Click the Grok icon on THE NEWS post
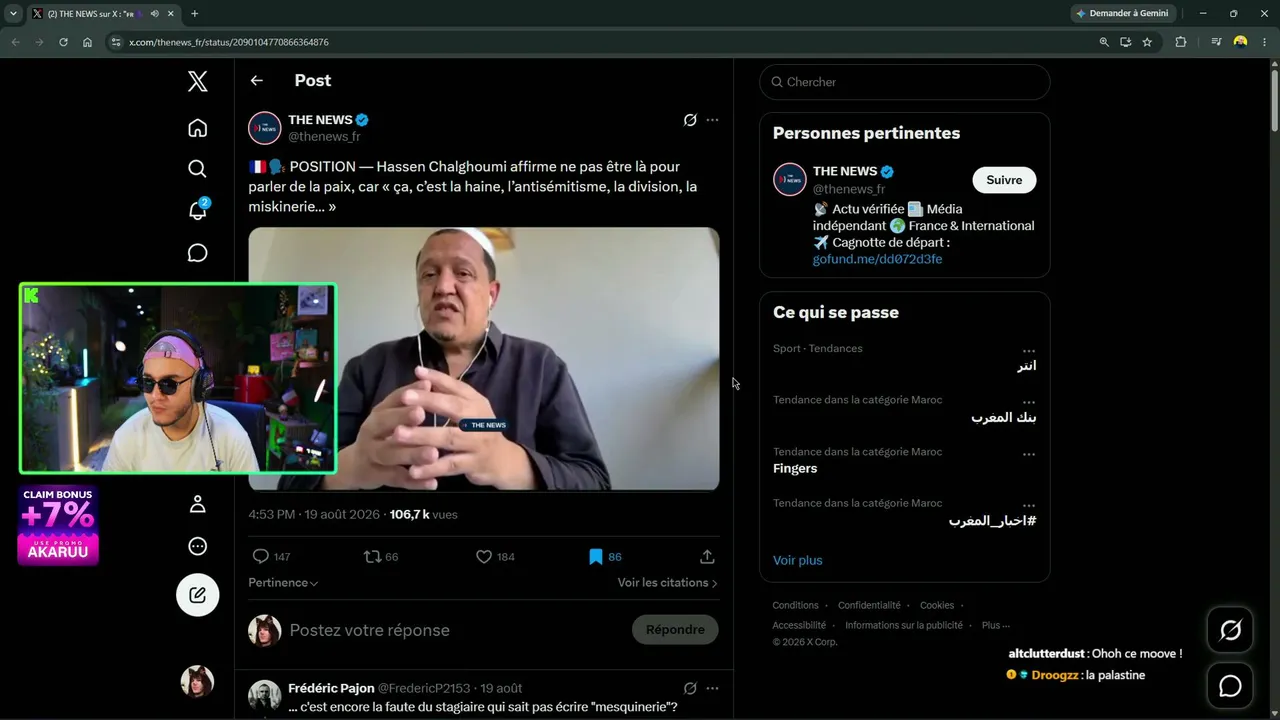Viewport: 1280px width, 720px height. [690, 120]
